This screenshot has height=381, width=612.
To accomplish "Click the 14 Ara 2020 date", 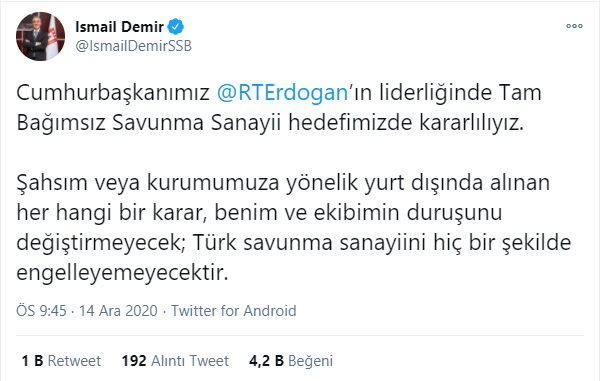I will (118, 311).
